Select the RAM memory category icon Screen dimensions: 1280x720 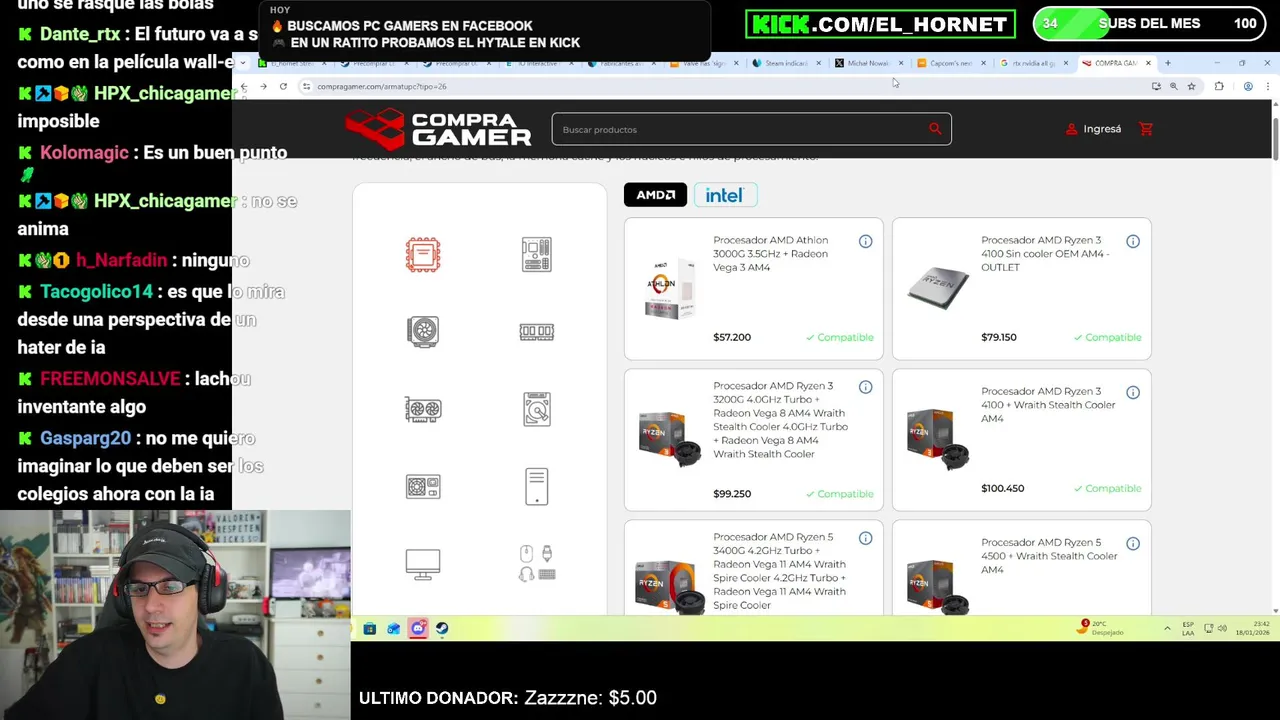(x=537, y=332)
